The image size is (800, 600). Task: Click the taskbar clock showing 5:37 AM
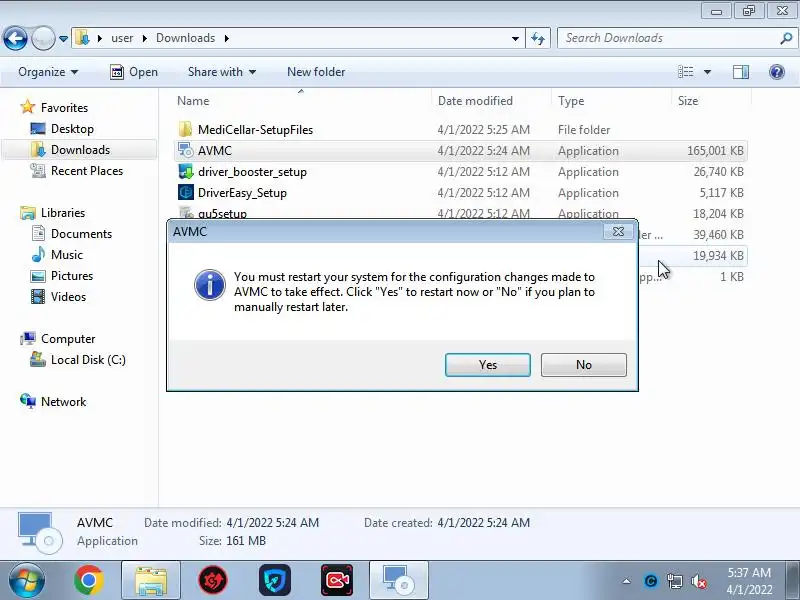click(749, 581)
